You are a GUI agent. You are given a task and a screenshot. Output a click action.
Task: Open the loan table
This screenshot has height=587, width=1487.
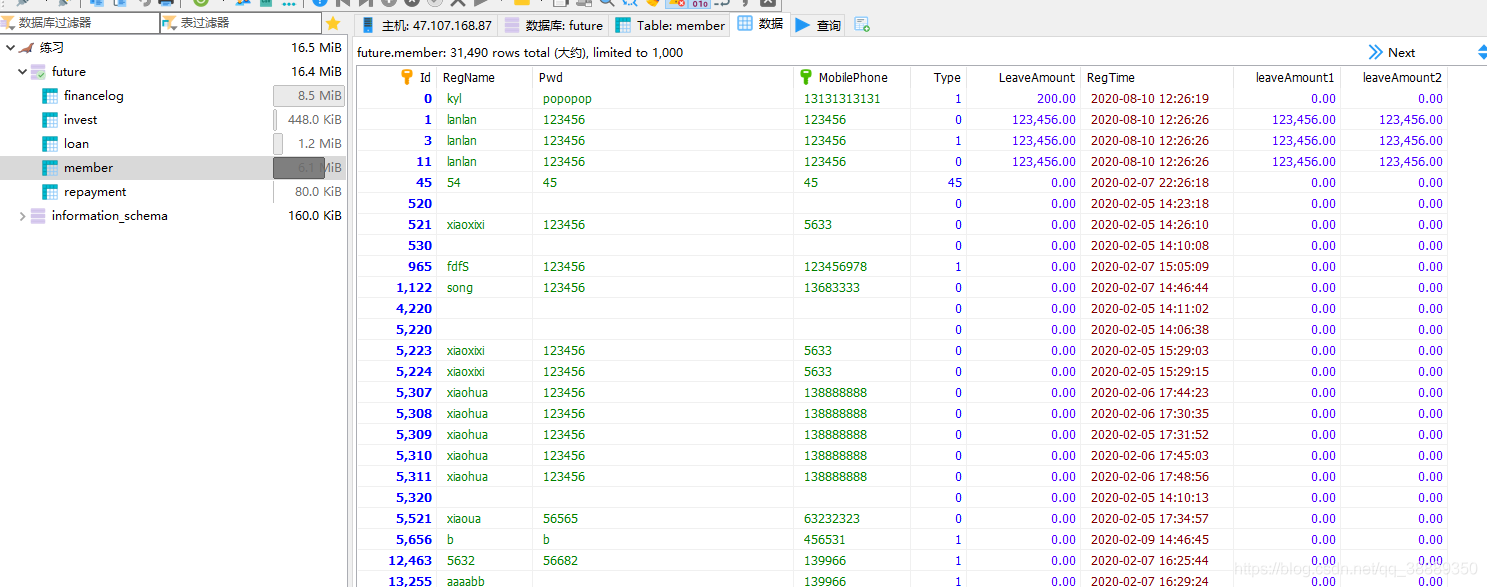[x=76, y=144]
